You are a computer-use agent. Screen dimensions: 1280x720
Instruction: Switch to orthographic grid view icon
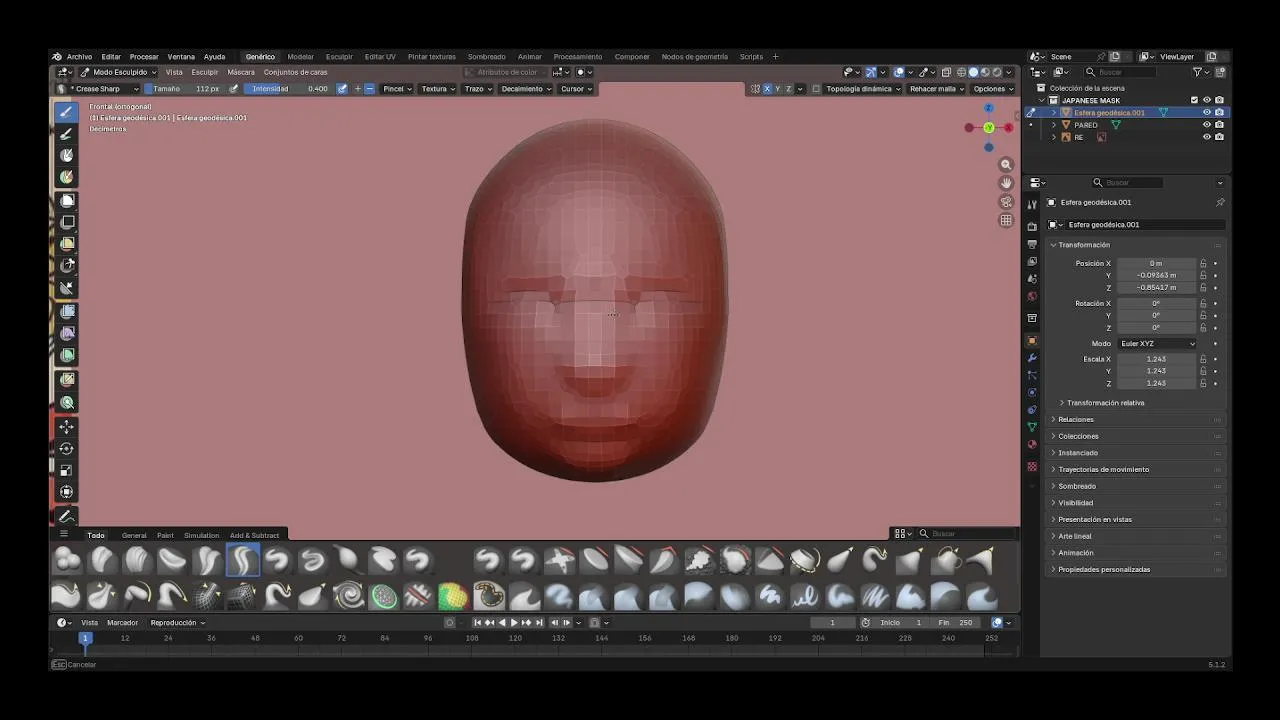tap(1006, 220)
